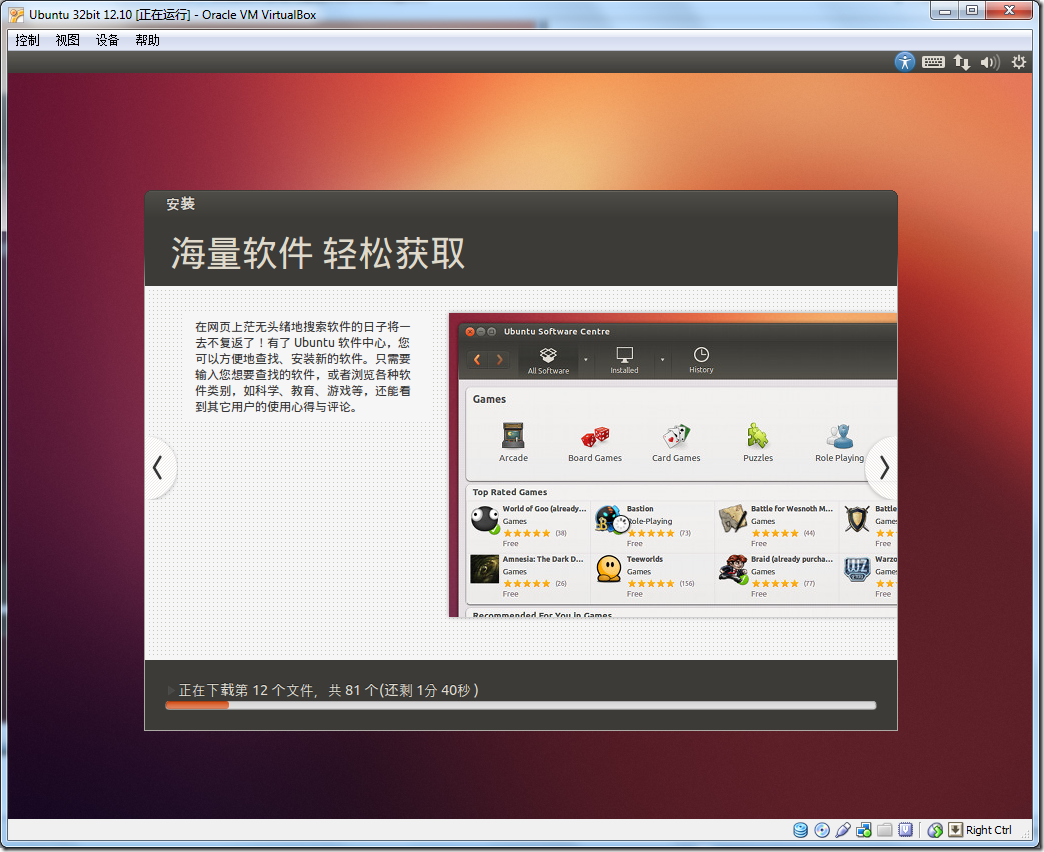Screen dimensions: 1044x852
Task: Click the VirtualBox USB status icon
Action: coord(843,829)
